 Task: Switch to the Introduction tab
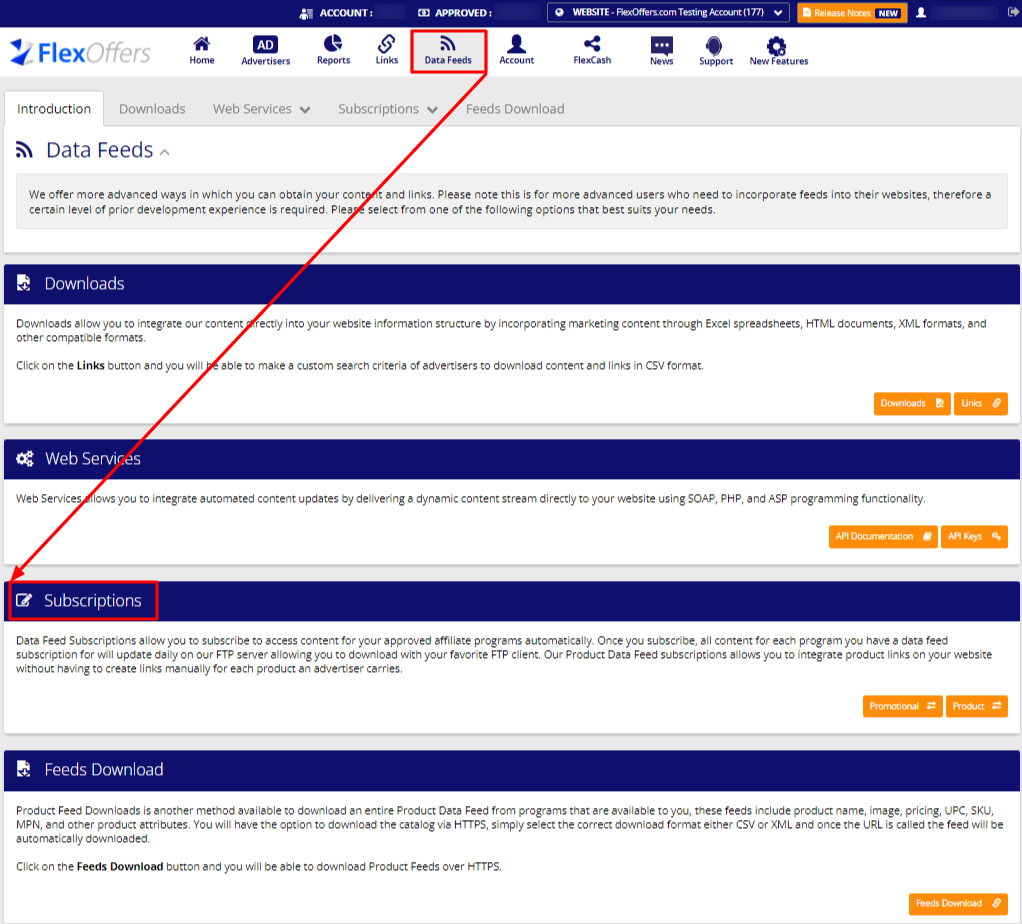tap(54, 109)
